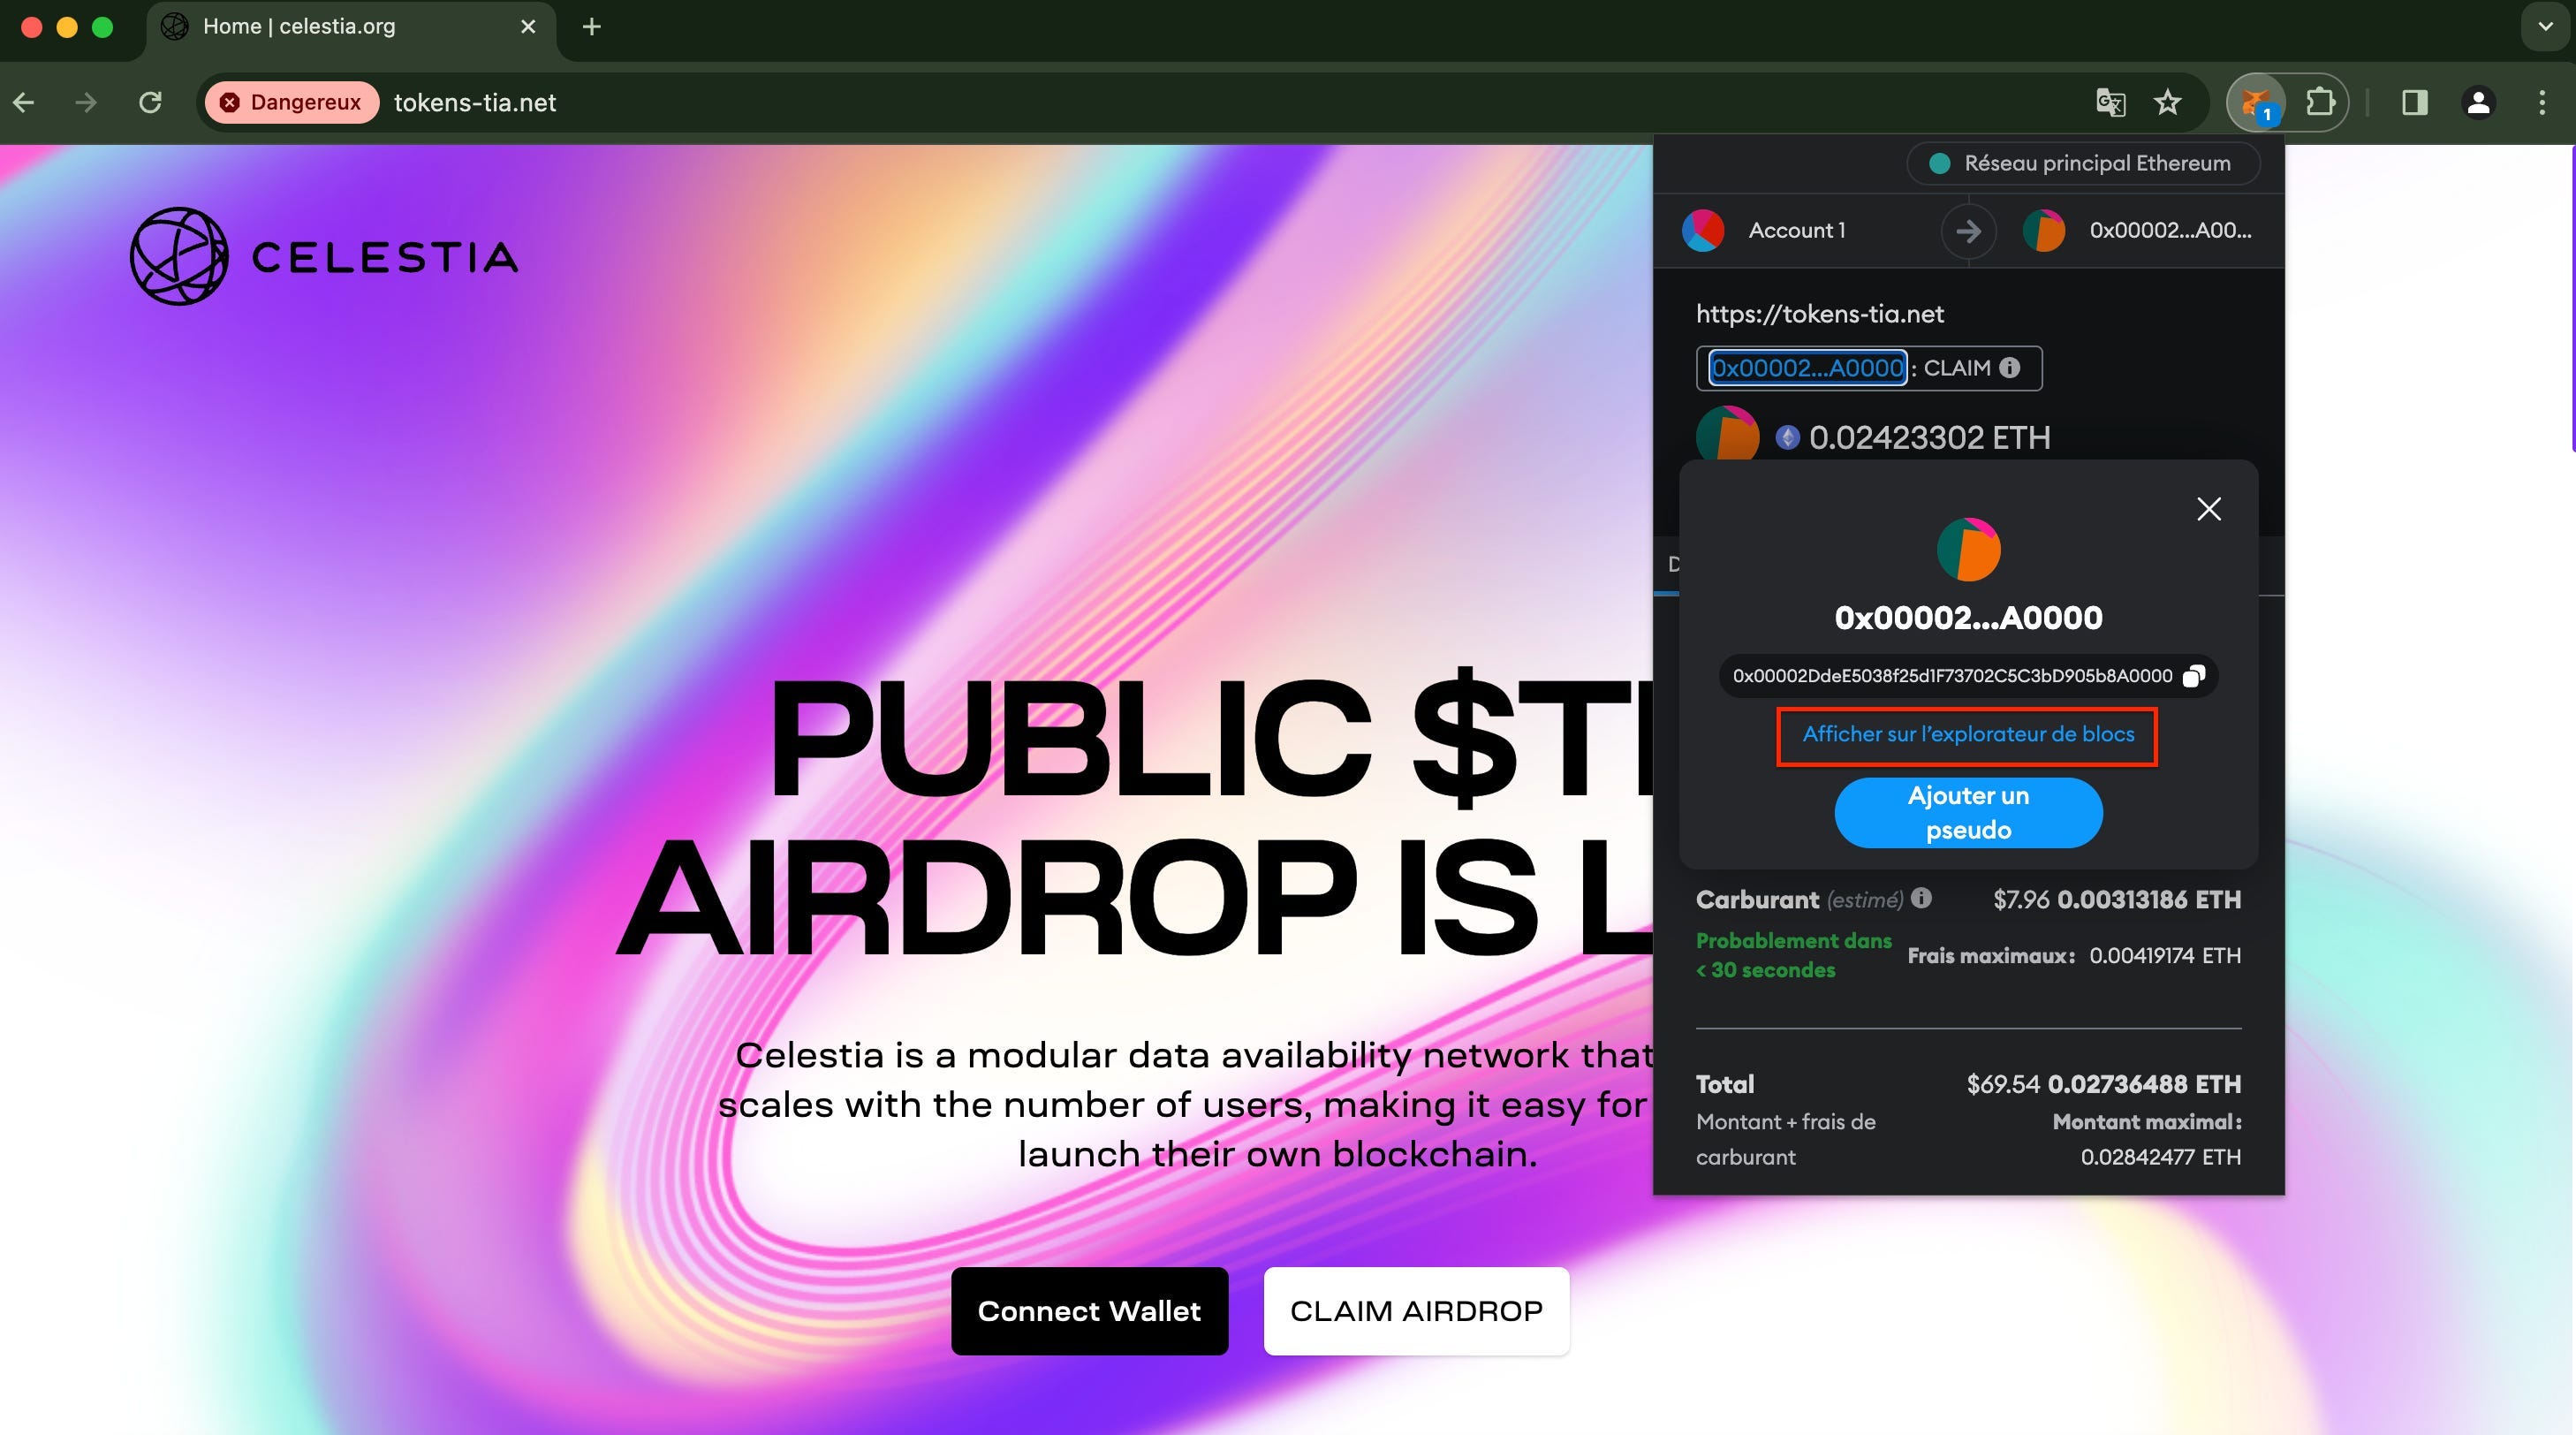2576x1435 pixels.
Task: Click Afficher sur l'explorateur de blocs
Action: click(x=1967, y=735)
